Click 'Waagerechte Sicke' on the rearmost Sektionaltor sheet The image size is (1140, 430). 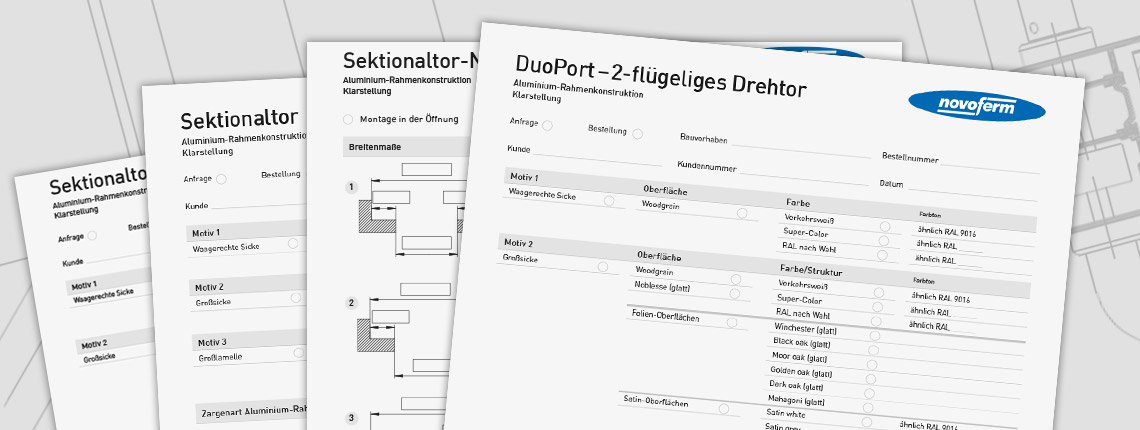pos(103,295)
